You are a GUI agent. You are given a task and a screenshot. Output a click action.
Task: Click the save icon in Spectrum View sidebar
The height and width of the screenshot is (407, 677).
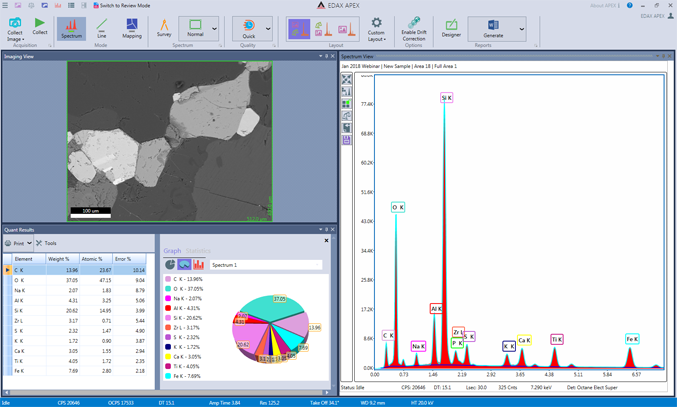coord(347,140)
